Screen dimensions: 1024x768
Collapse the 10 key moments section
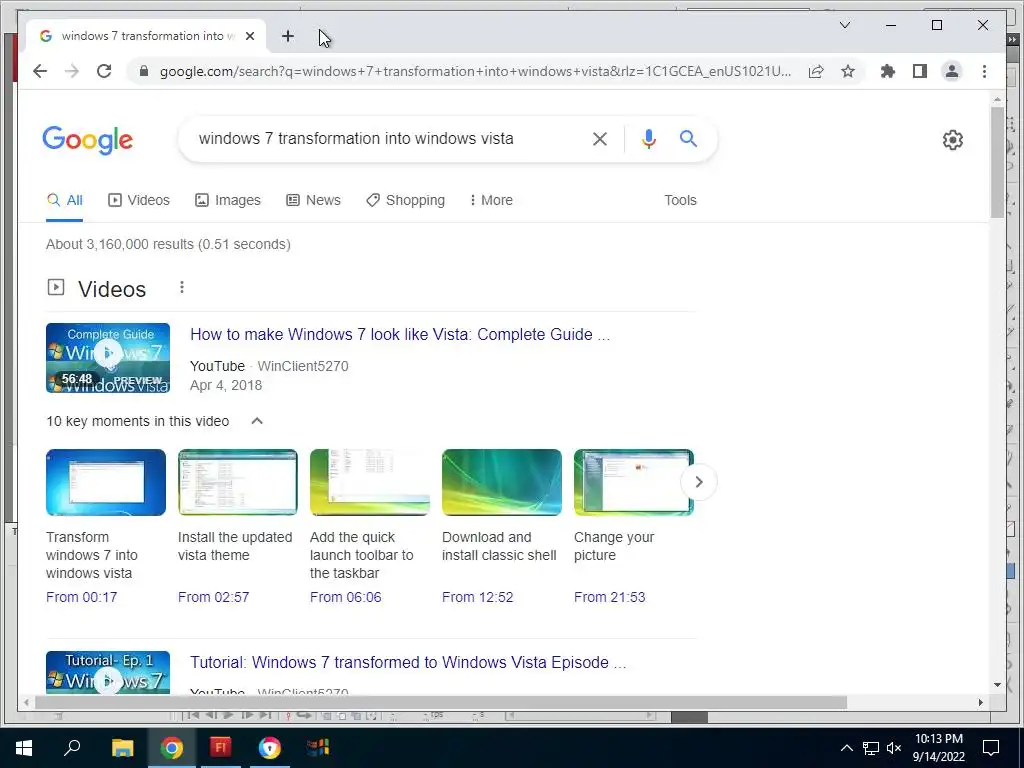tap(257, 421)
